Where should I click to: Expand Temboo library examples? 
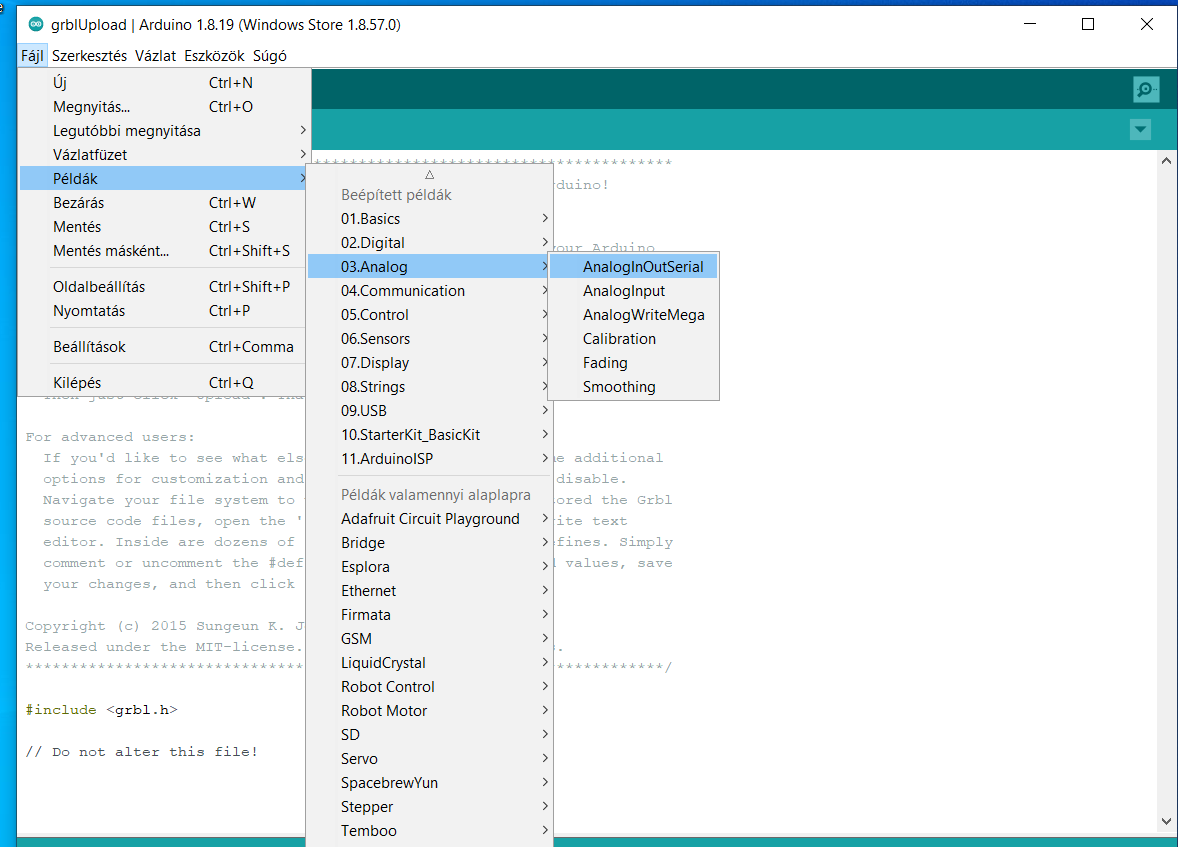point(429,832)
